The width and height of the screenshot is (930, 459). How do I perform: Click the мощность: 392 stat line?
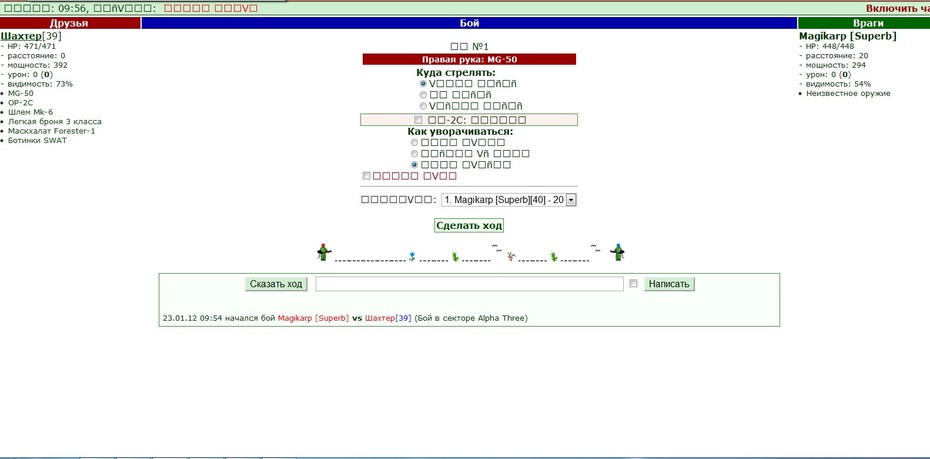(34, 65)
